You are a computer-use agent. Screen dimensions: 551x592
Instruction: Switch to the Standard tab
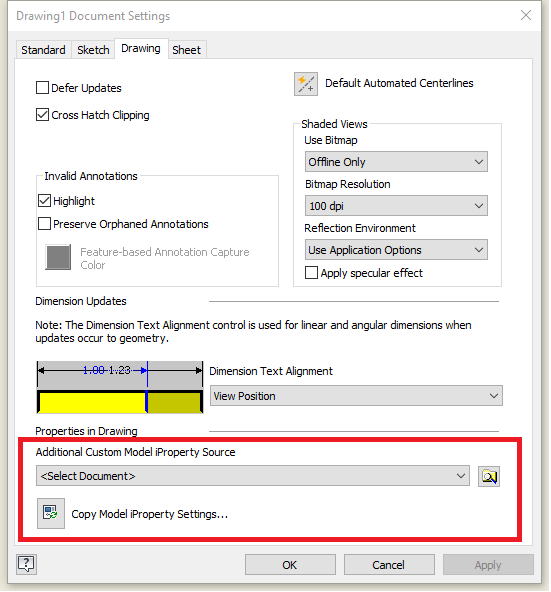(43, 50)
